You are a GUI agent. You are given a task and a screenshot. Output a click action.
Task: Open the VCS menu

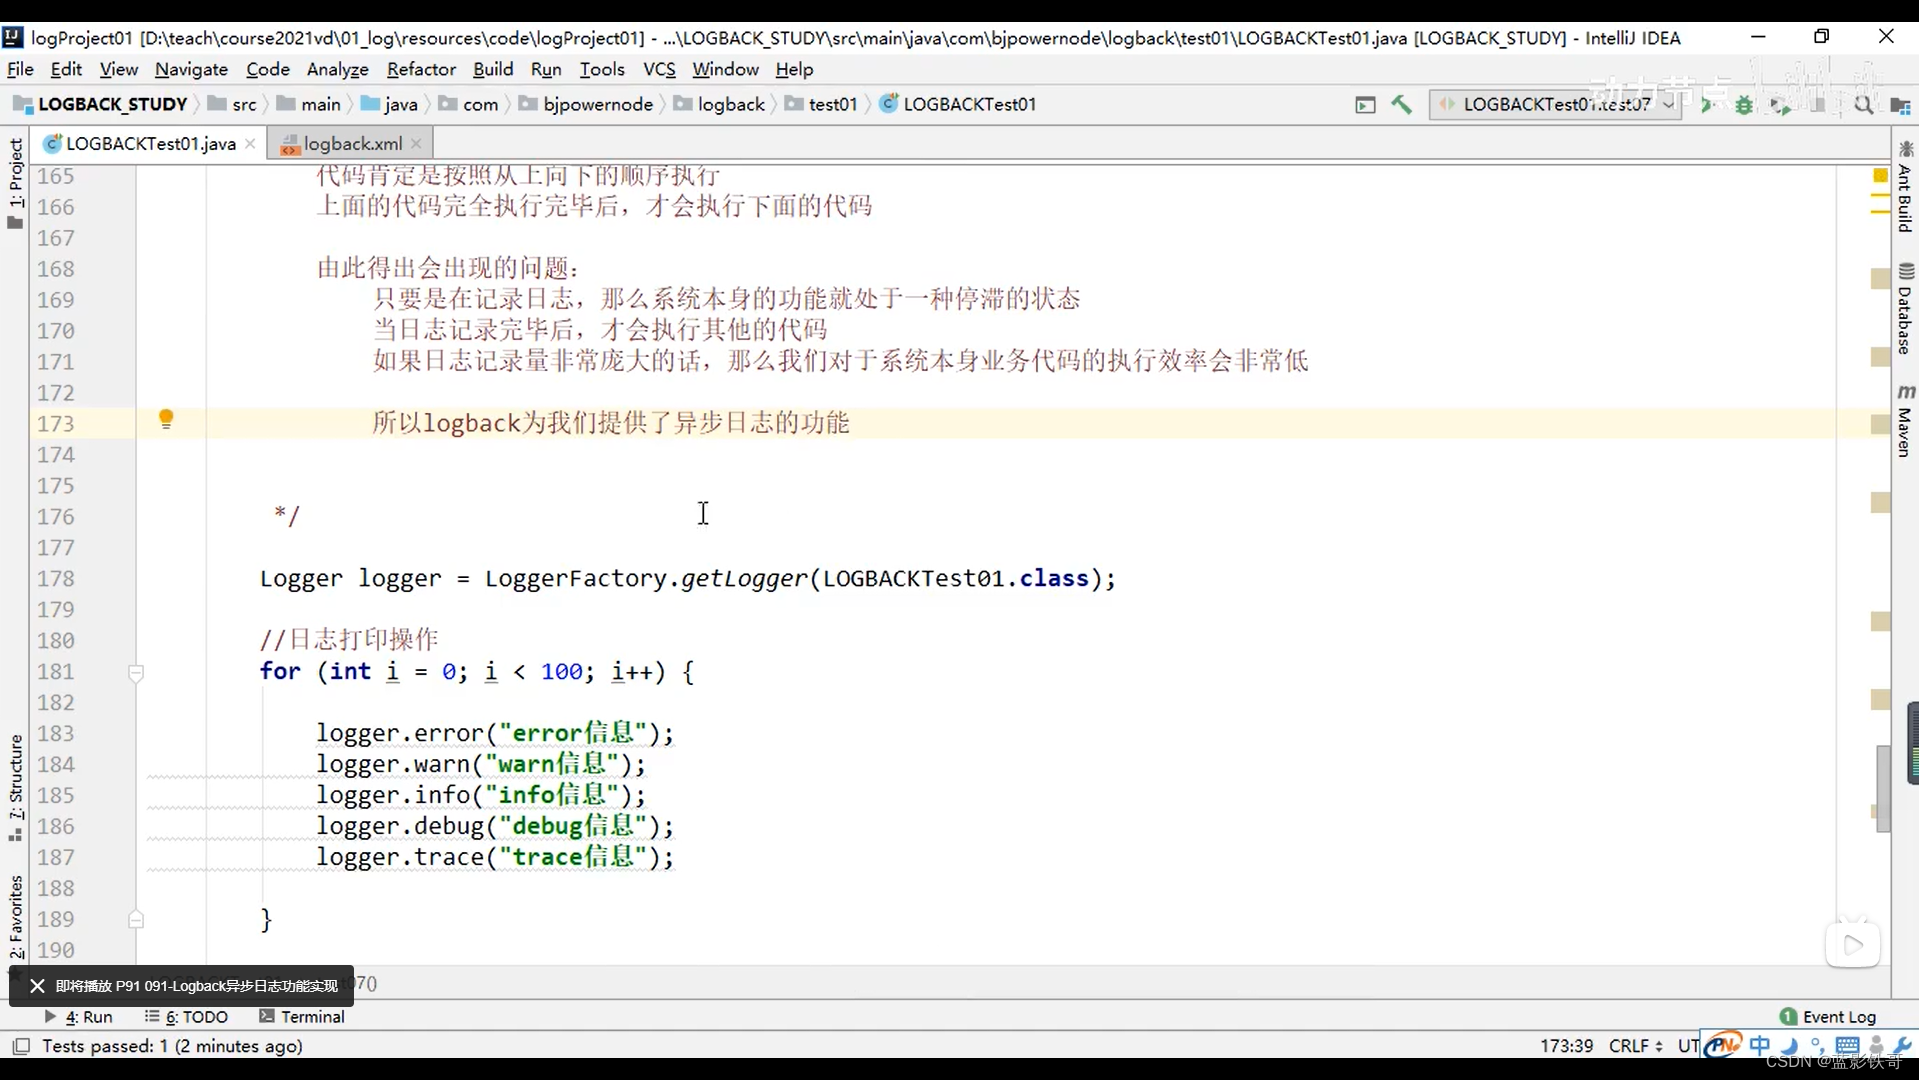pos(659,69)
